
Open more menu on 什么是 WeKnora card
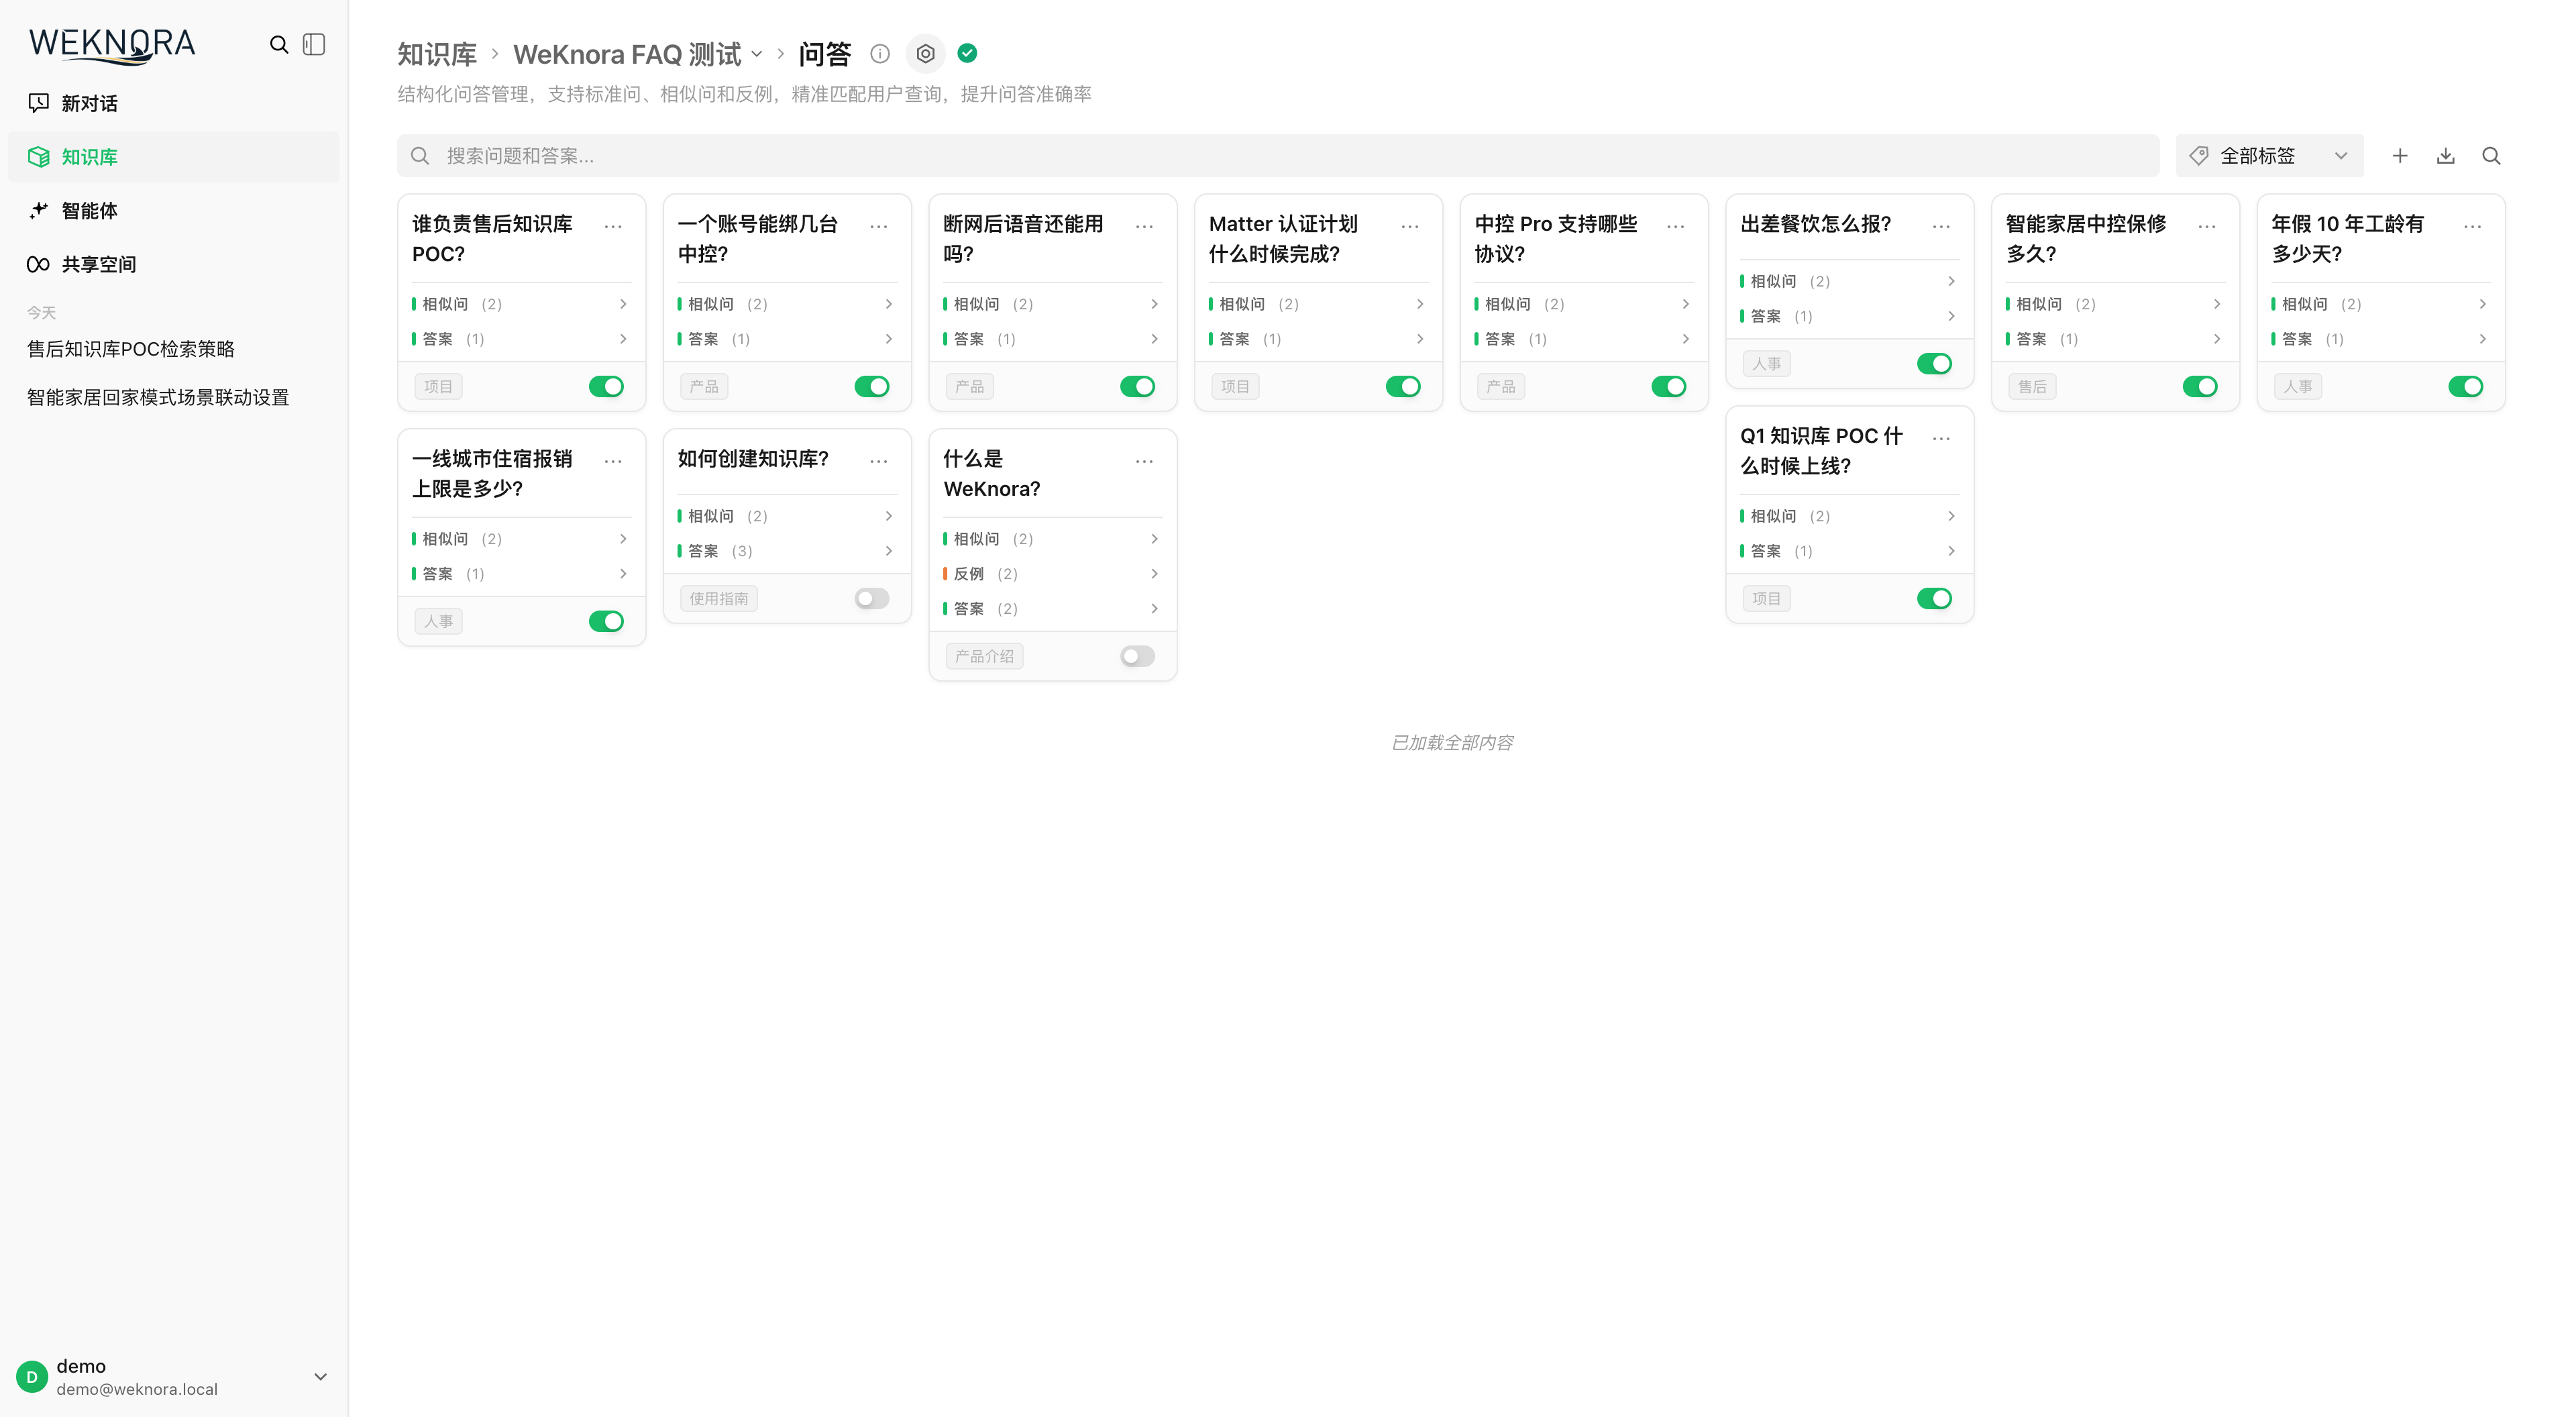(1145, 462)
